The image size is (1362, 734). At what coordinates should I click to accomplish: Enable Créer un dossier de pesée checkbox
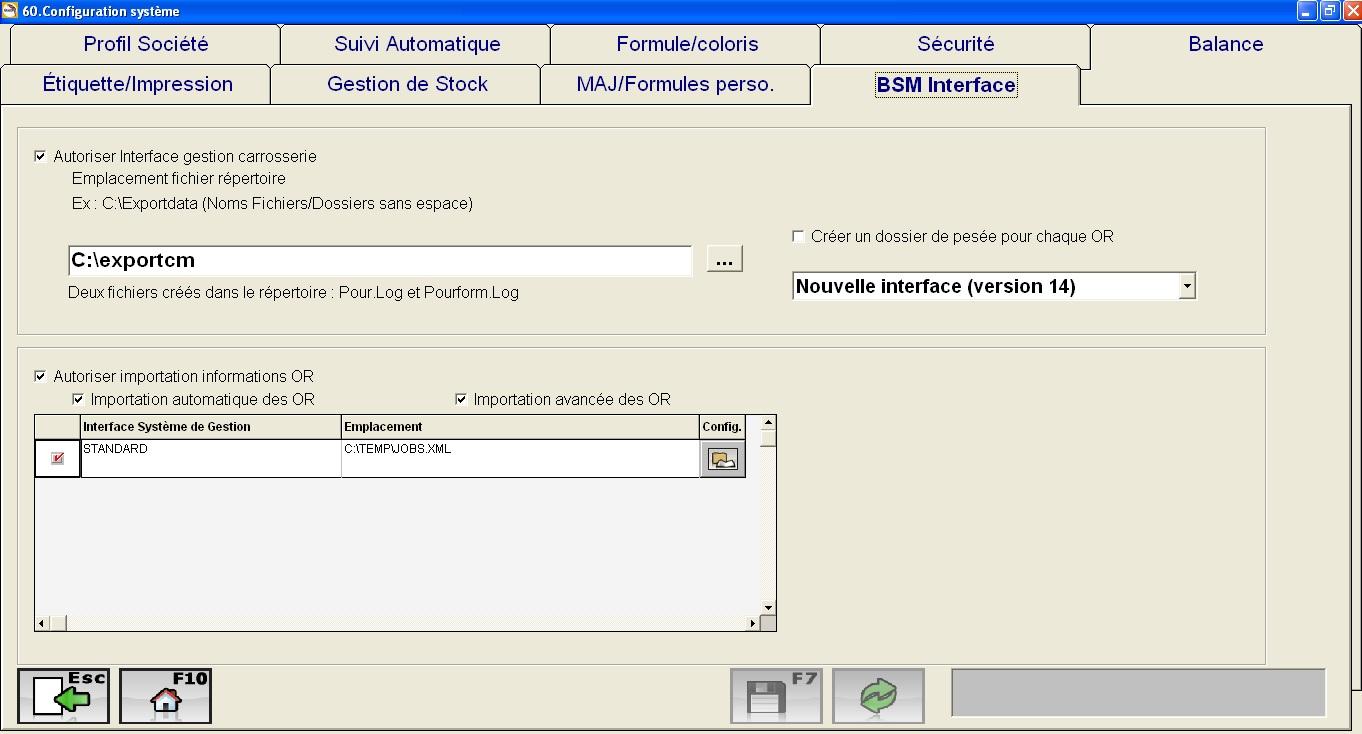[x=798, y=236]
